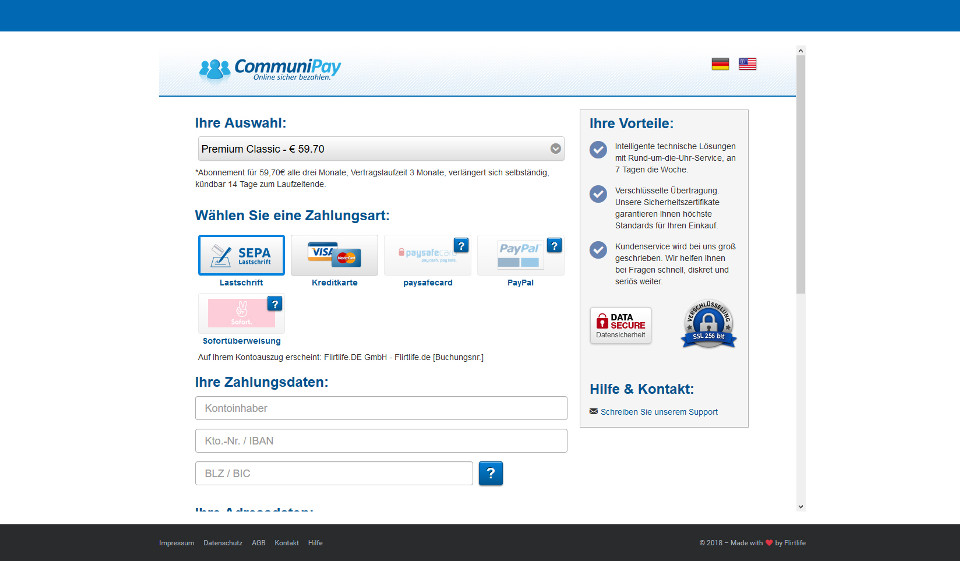The image size is (960, 561).
Task: Open the Impressum footer link
Action: (x=176, y=543)
